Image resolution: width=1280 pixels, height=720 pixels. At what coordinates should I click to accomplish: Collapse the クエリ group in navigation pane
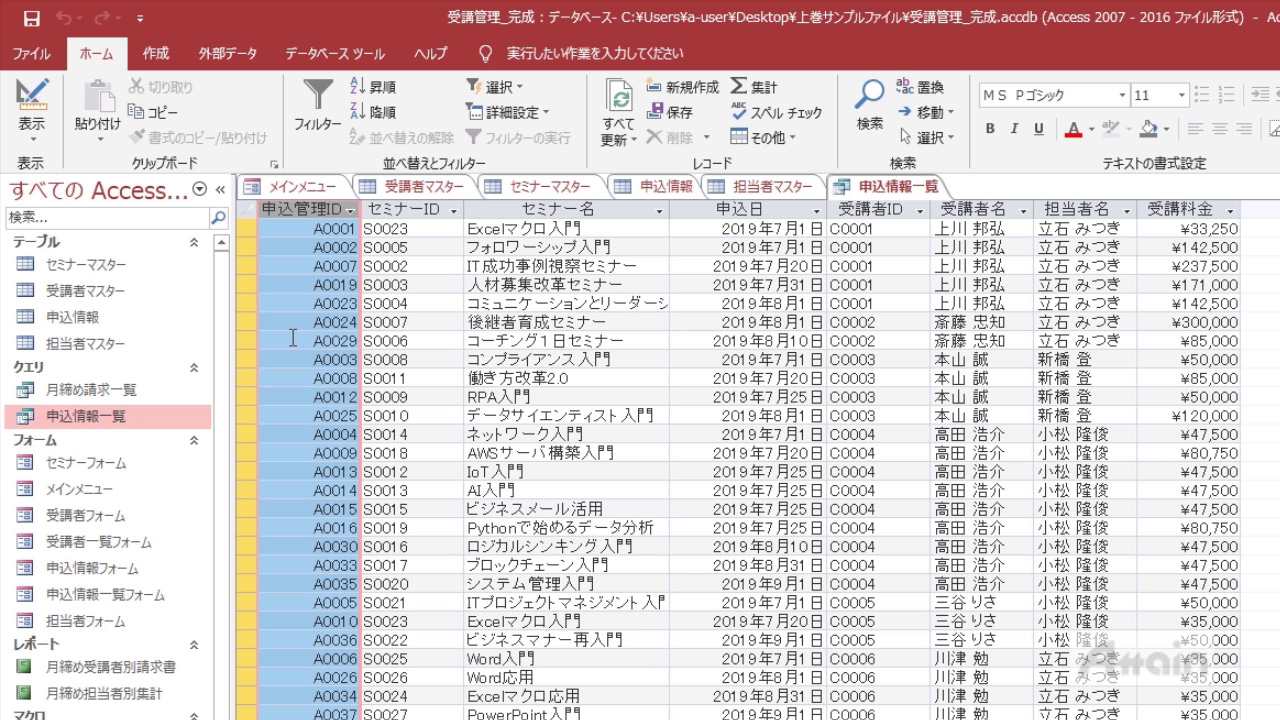[x=194, y=368]
